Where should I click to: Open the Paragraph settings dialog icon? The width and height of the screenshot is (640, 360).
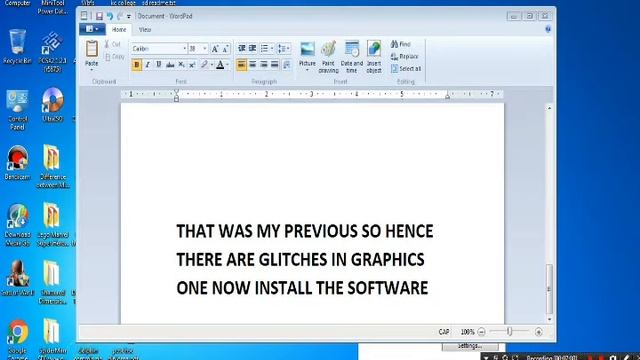tap(287, 65)
